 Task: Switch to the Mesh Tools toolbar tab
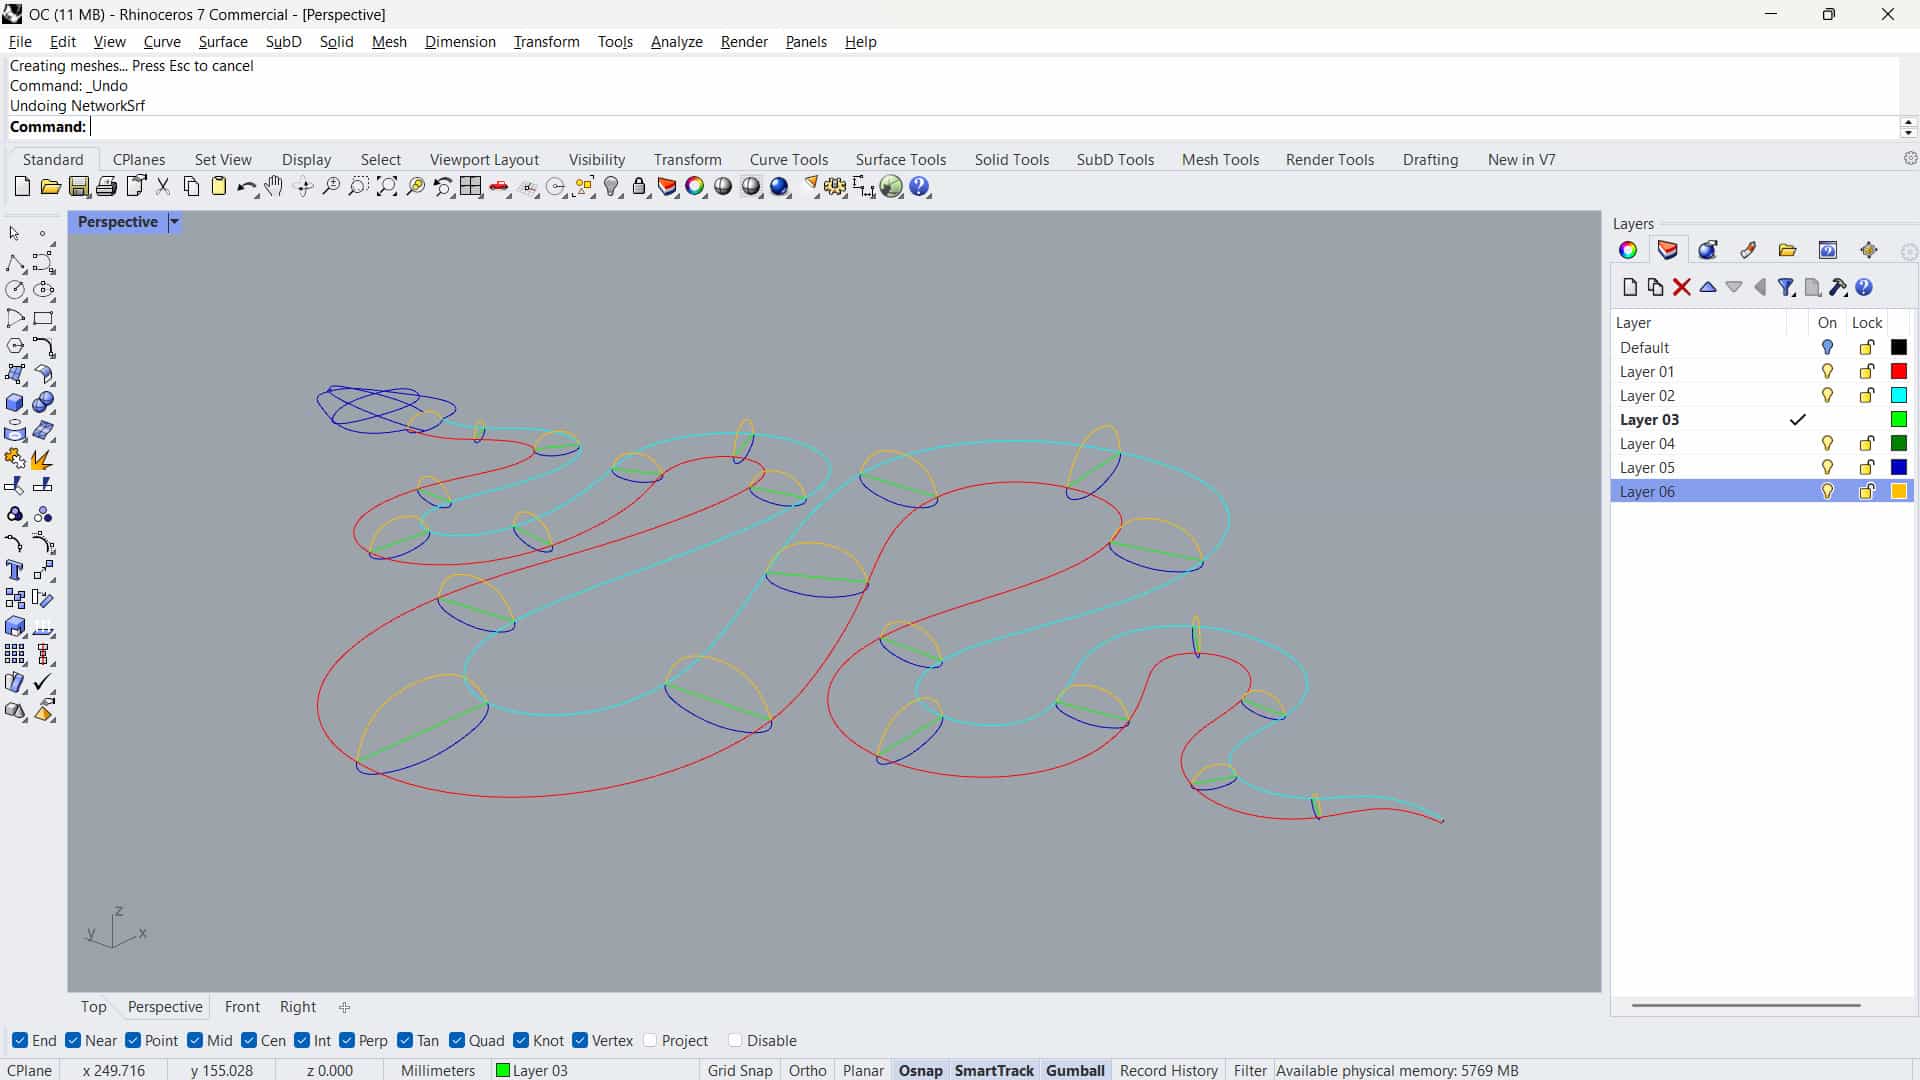coord(1220,159)
